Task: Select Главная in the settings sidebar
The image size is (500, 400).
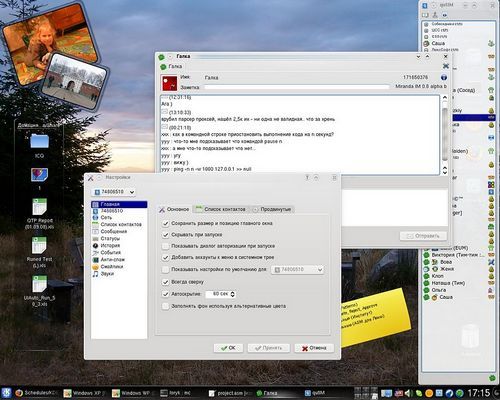Action: click(119, 204)
